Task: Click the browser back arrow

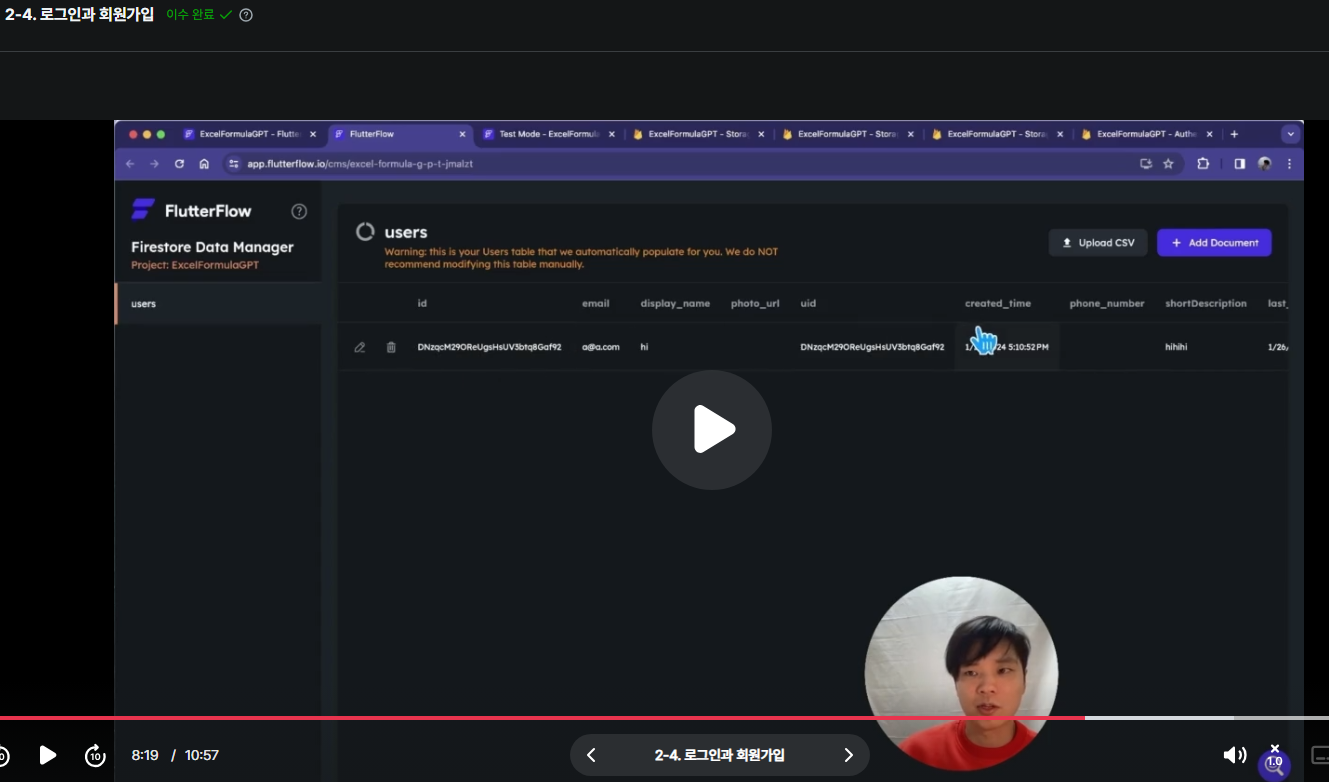Action: 130,164
